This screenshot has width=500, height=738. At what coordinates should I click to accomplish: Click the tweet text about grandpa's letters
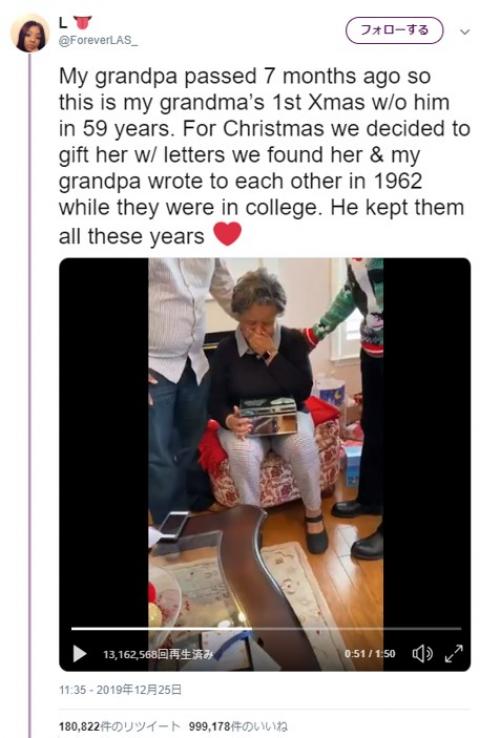tap(264, 155)
